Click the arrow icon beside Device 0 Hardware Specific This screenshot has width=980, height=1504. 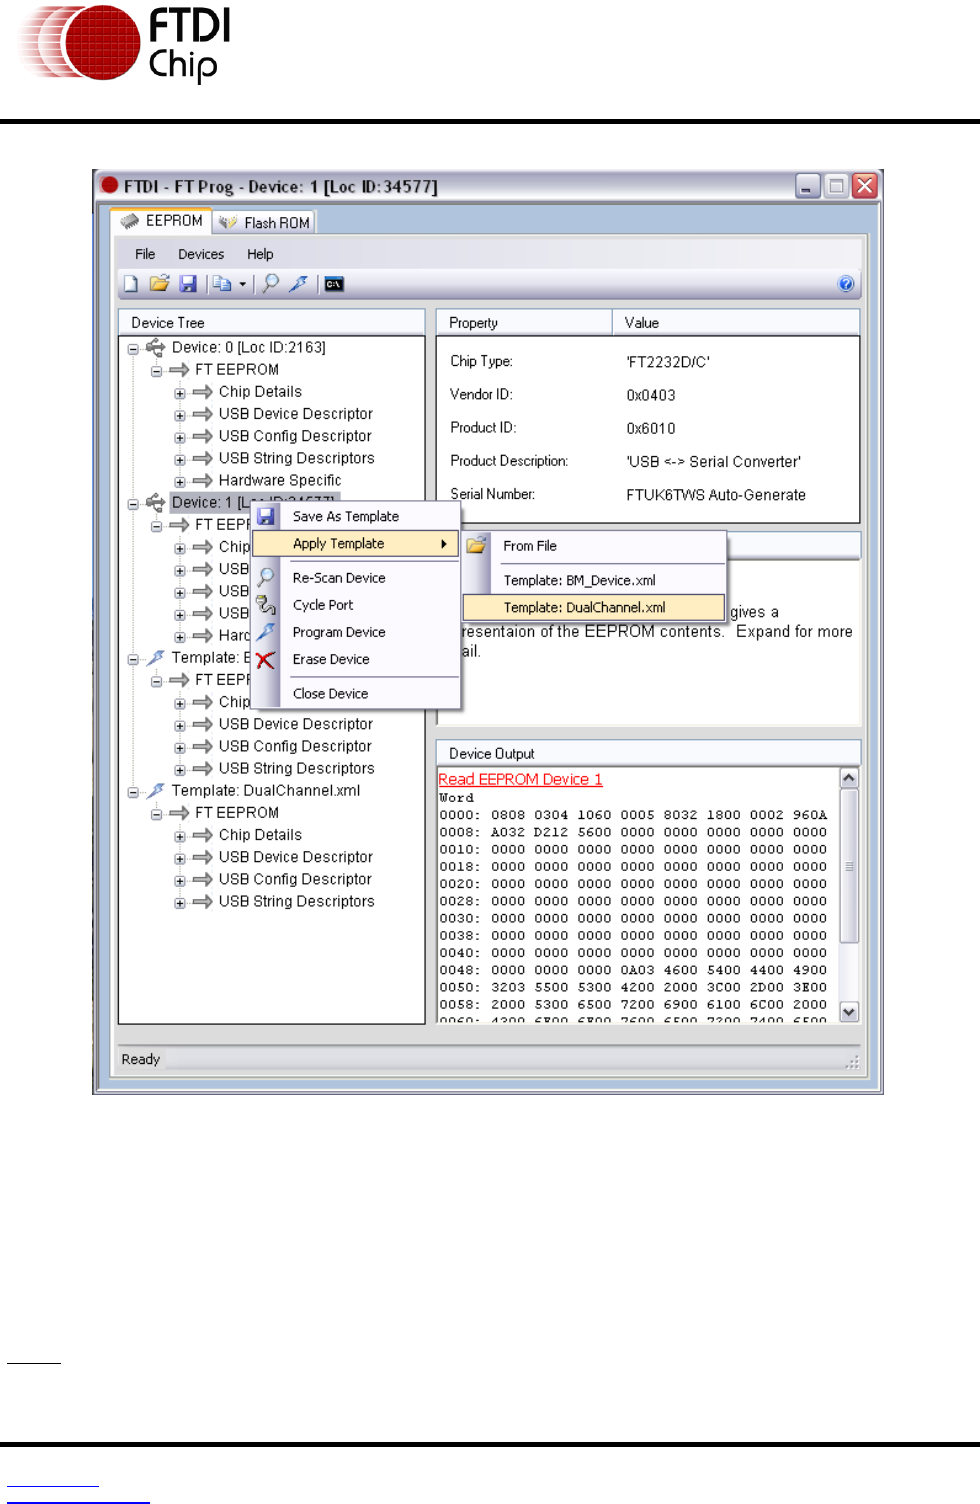click(x=203, y=480)
